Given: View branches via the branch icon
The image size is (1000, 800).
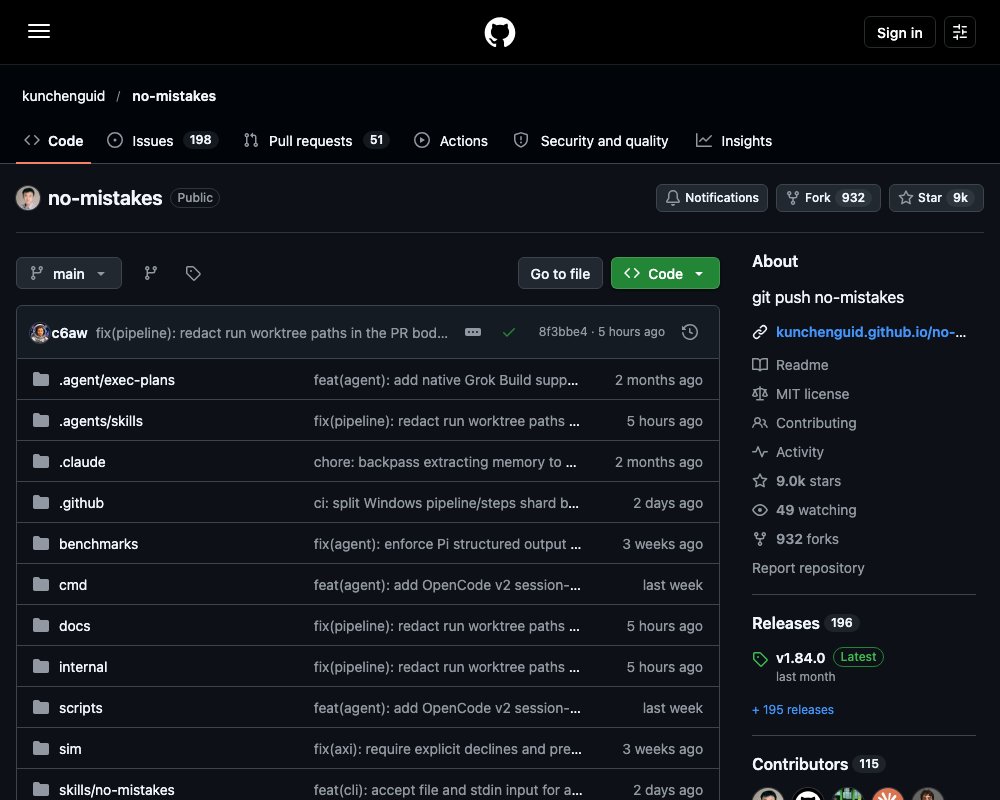Looking at the screenshot, I should point(151,273).
